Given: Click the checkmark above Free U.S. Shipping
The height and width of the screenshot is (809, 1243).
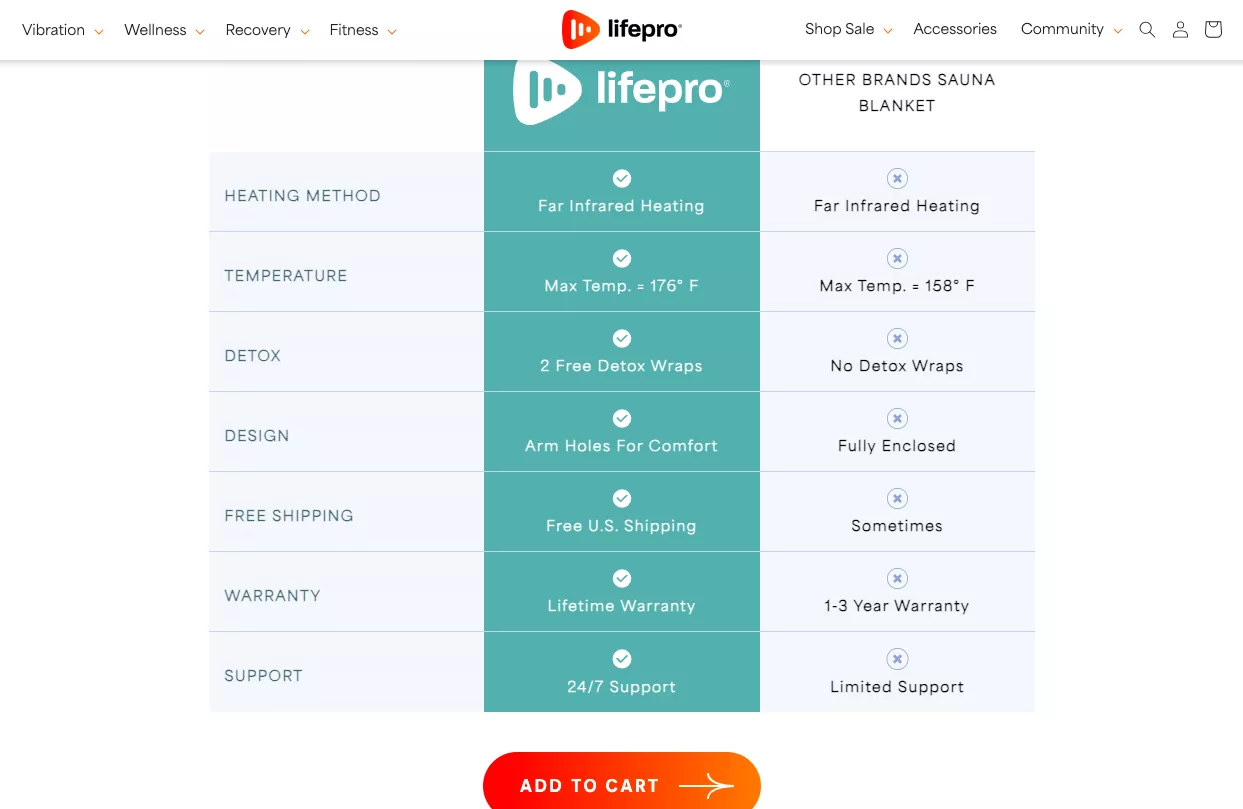Looking at the screenshot, I should (x=622, y=498).
